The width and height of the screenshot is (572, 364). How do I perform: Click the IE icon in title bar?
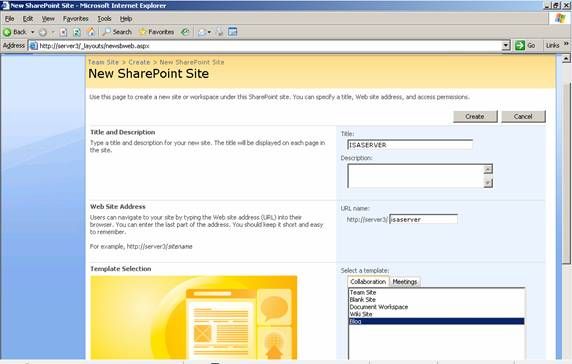4,5
